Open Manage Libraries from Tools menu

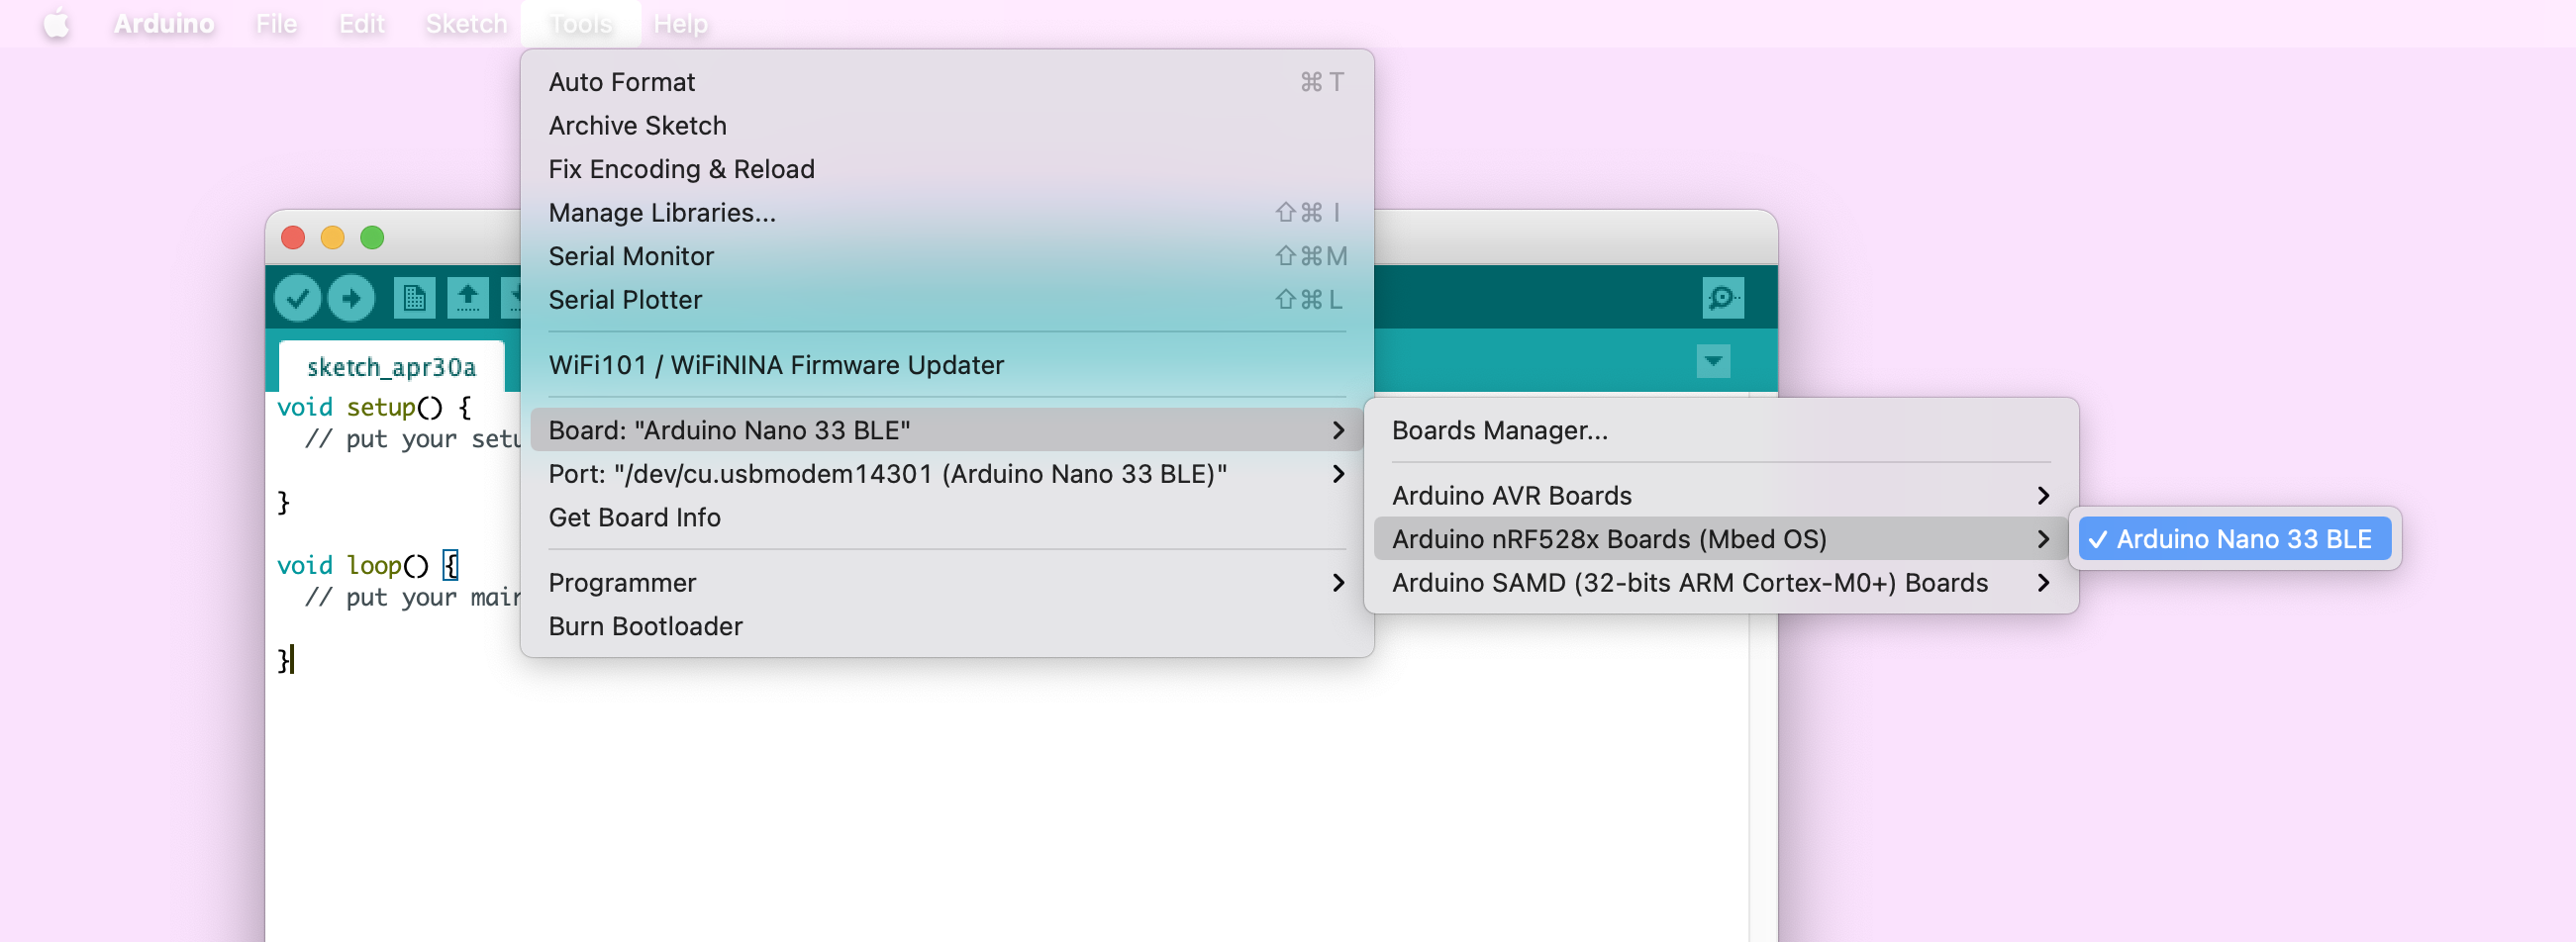[946, 213]
